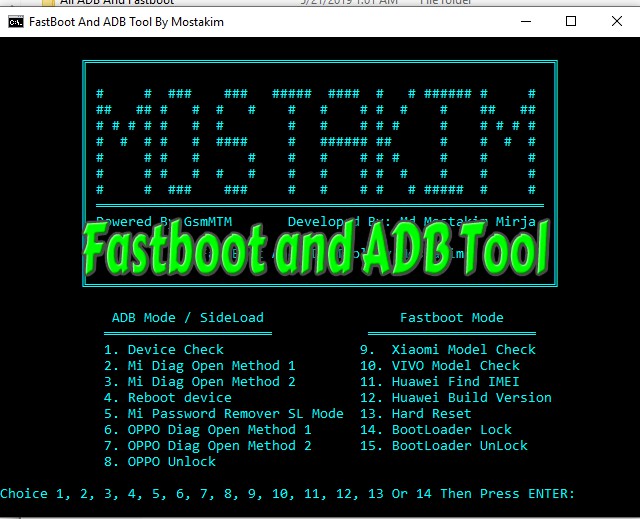Select menu line '1. Device Check'
Image resolution: width=640 pixels, height=519 pixels.
164,350
